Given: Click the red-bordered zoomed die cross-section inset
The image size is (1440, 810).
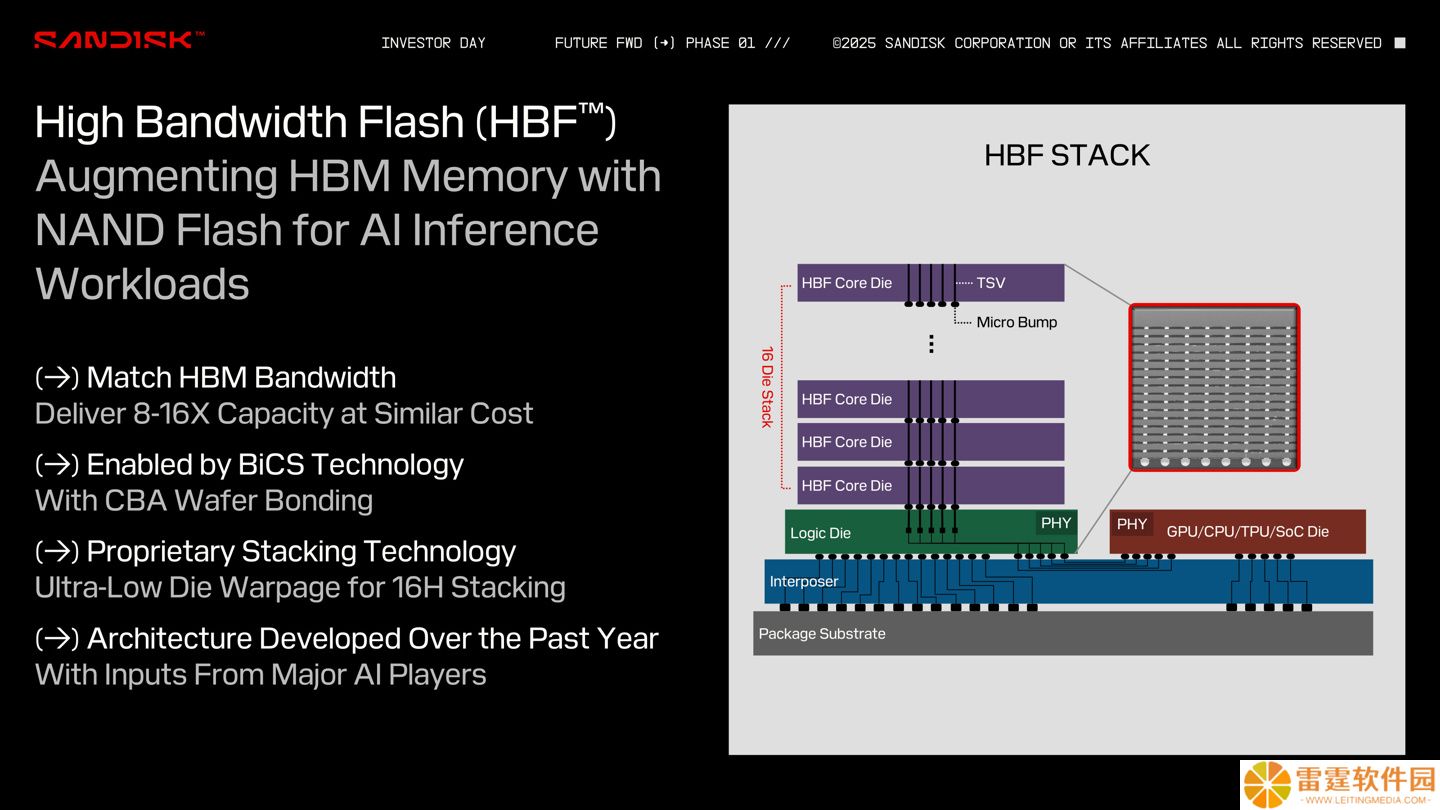Looking at the screenshot, I should tap(1214, 388).
